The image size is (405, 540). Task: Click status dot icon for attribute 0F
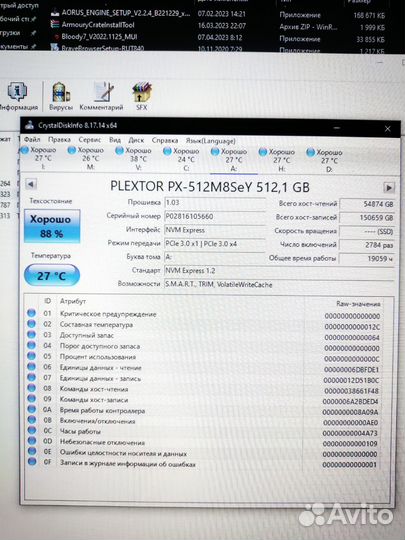(x=32, y=461)
